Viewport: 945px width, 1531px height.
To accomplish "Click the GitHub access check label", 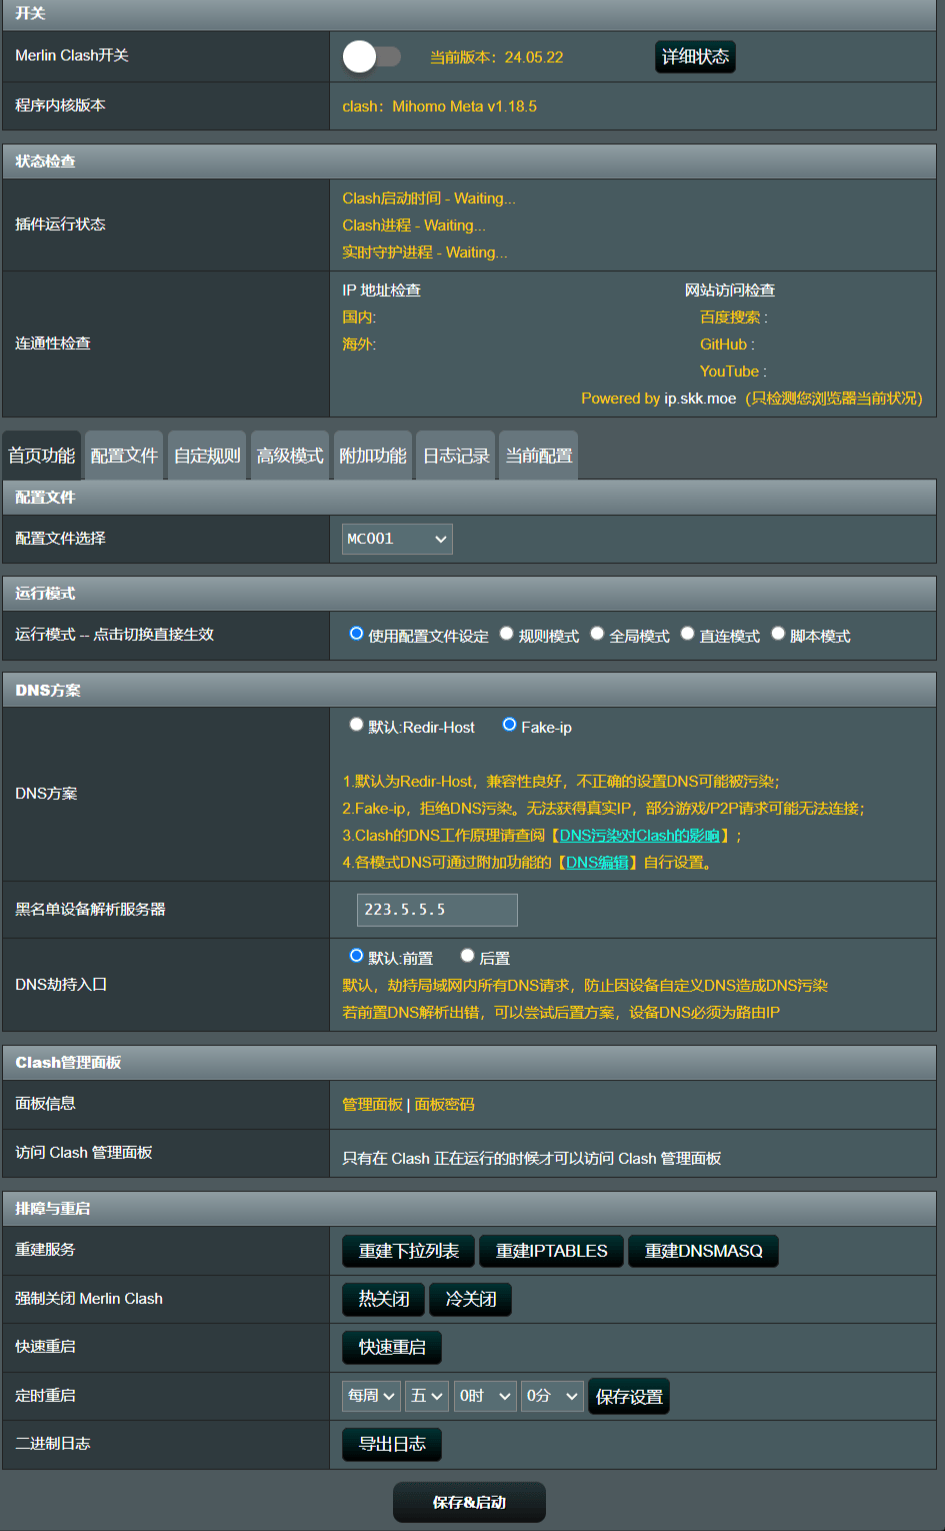I will (727, 345).
